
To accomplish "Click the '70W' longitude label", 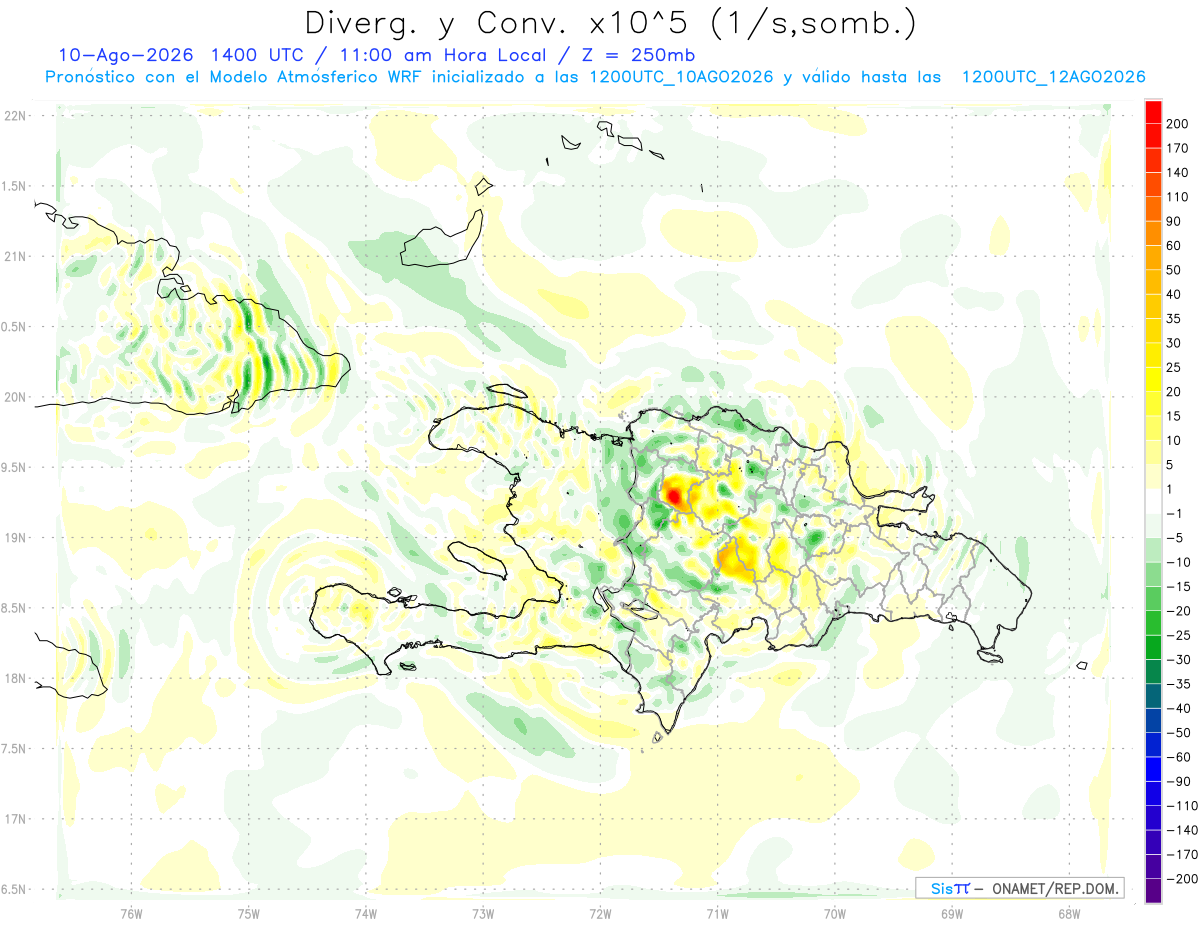I will [834, 913].
